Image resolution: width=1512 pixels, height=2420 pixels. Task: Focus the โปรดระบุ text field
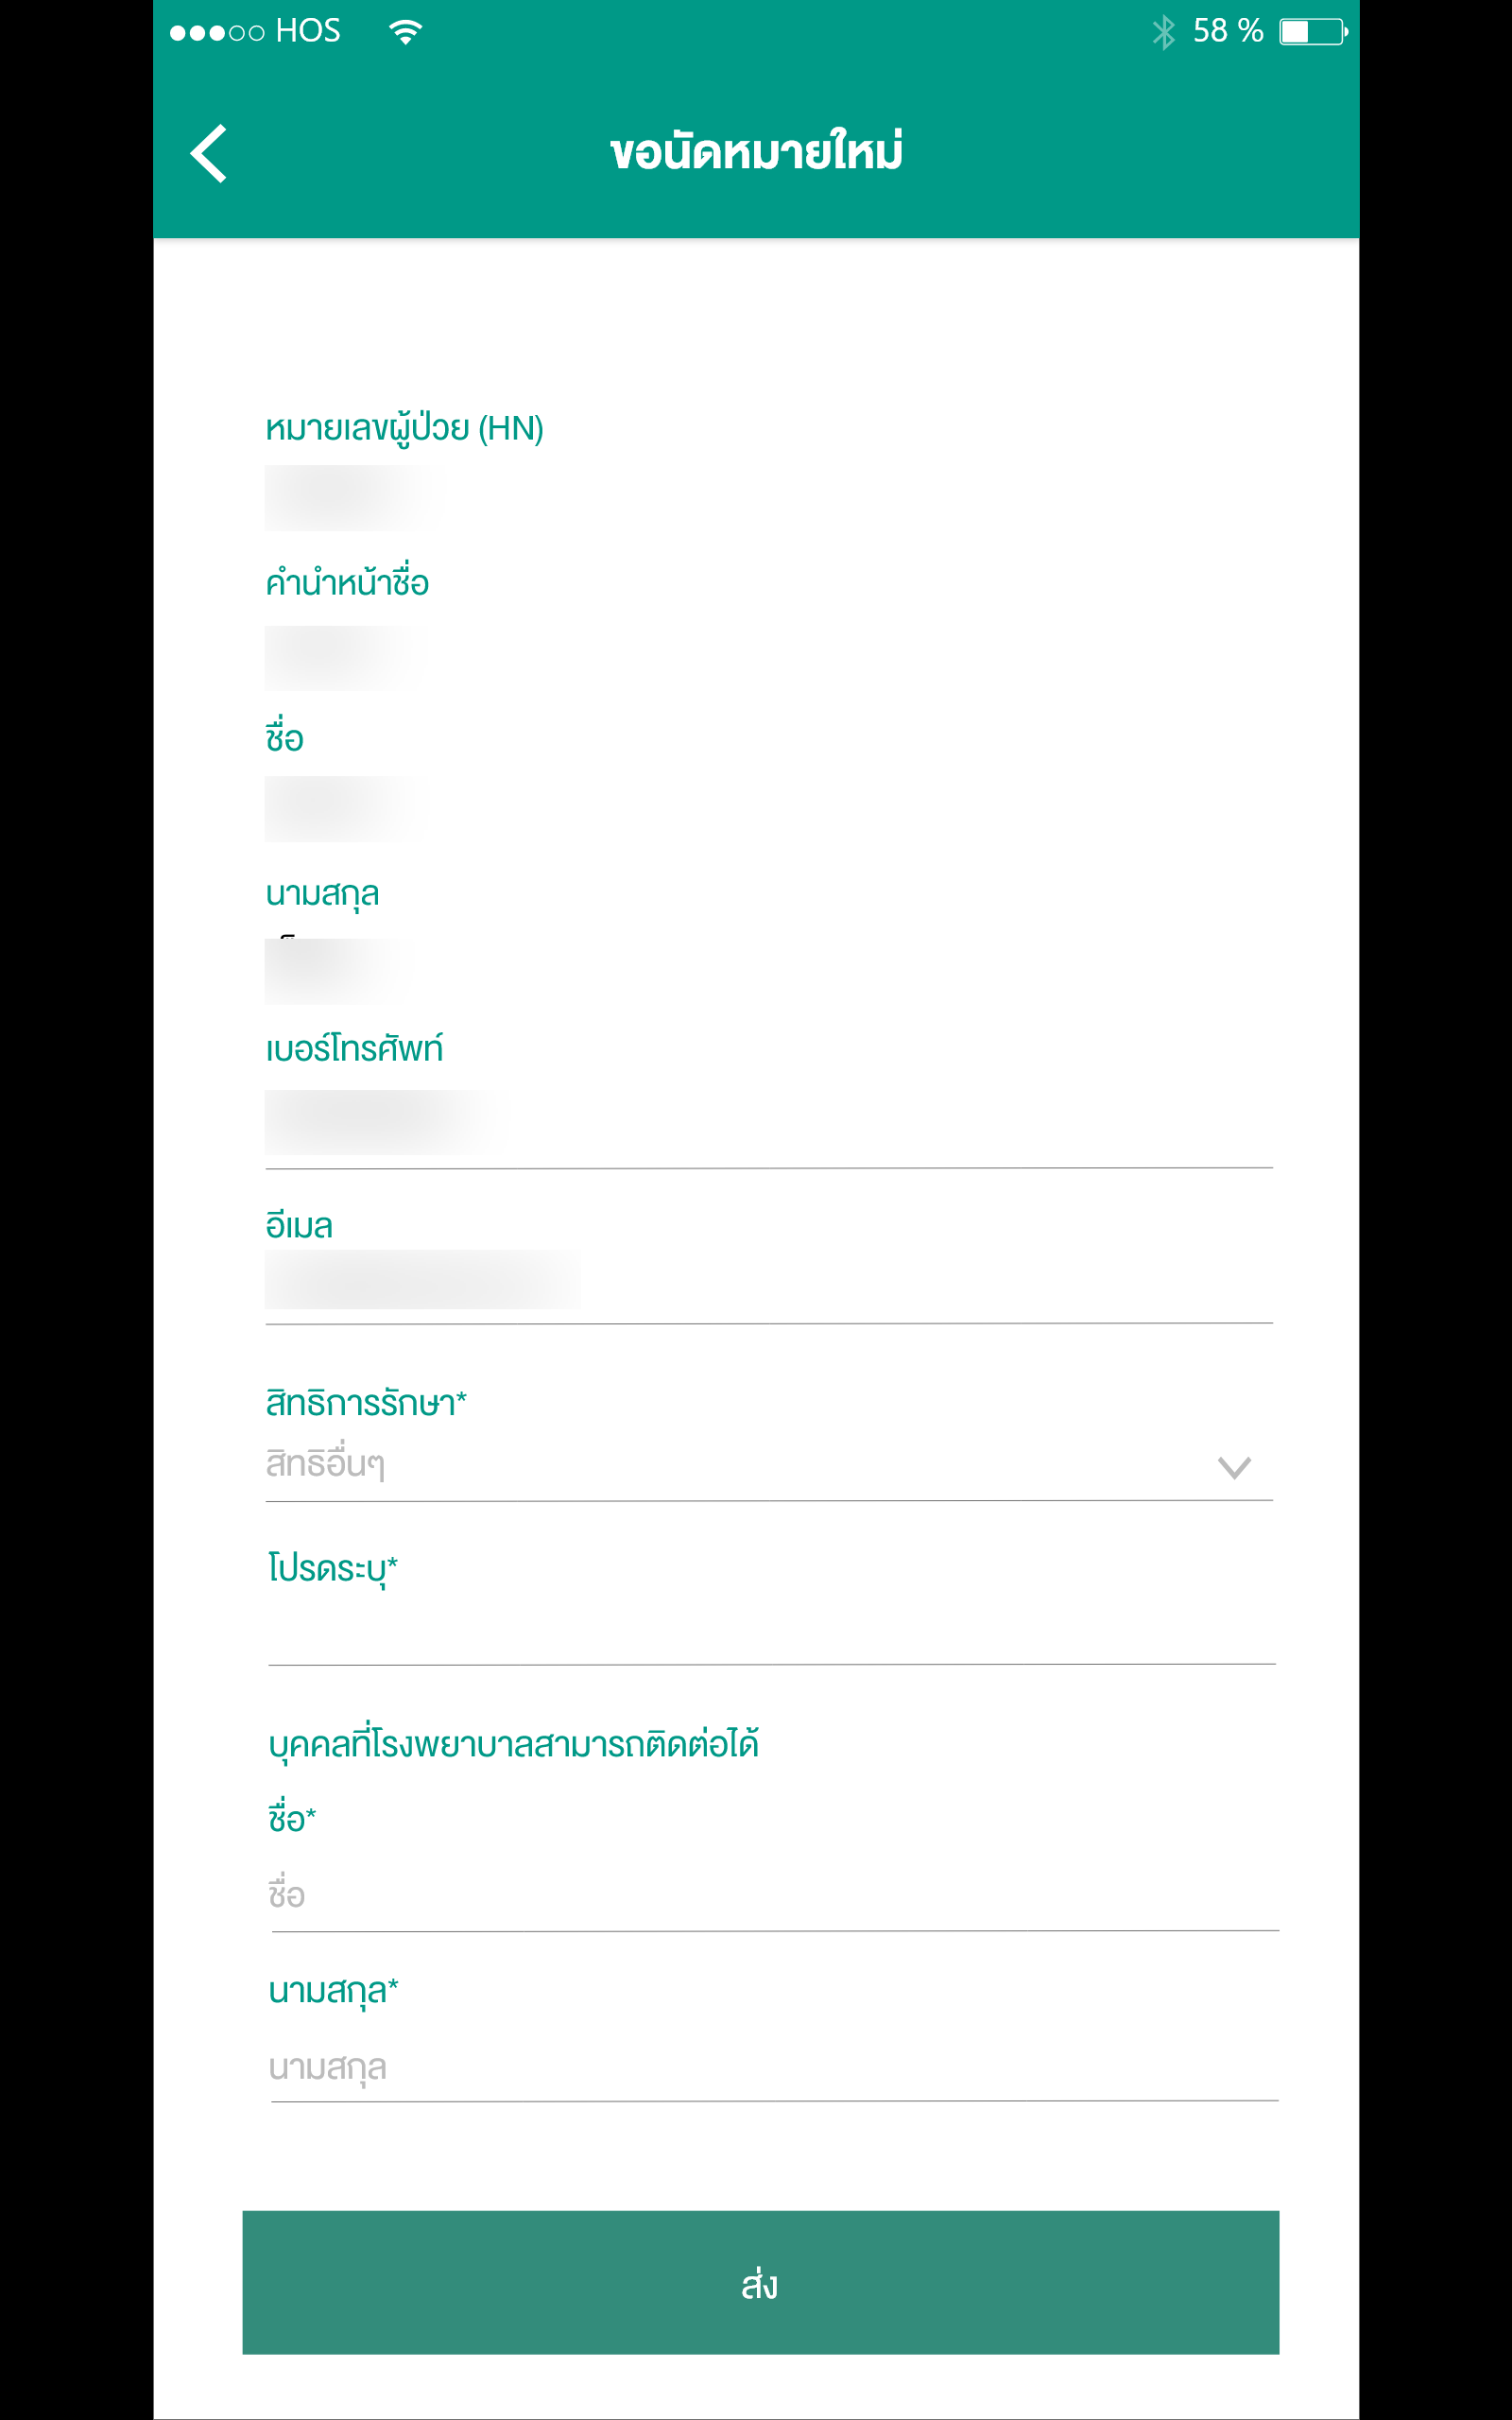[771, 1633]
